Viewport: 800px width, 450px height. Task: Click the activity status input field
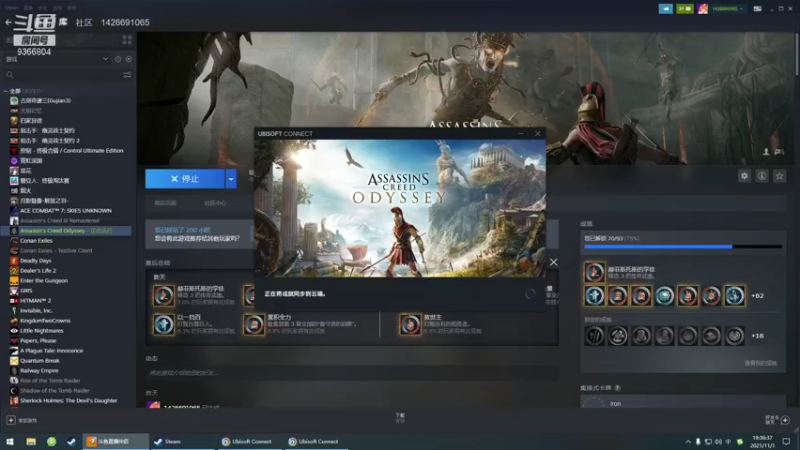click(352, 373)
